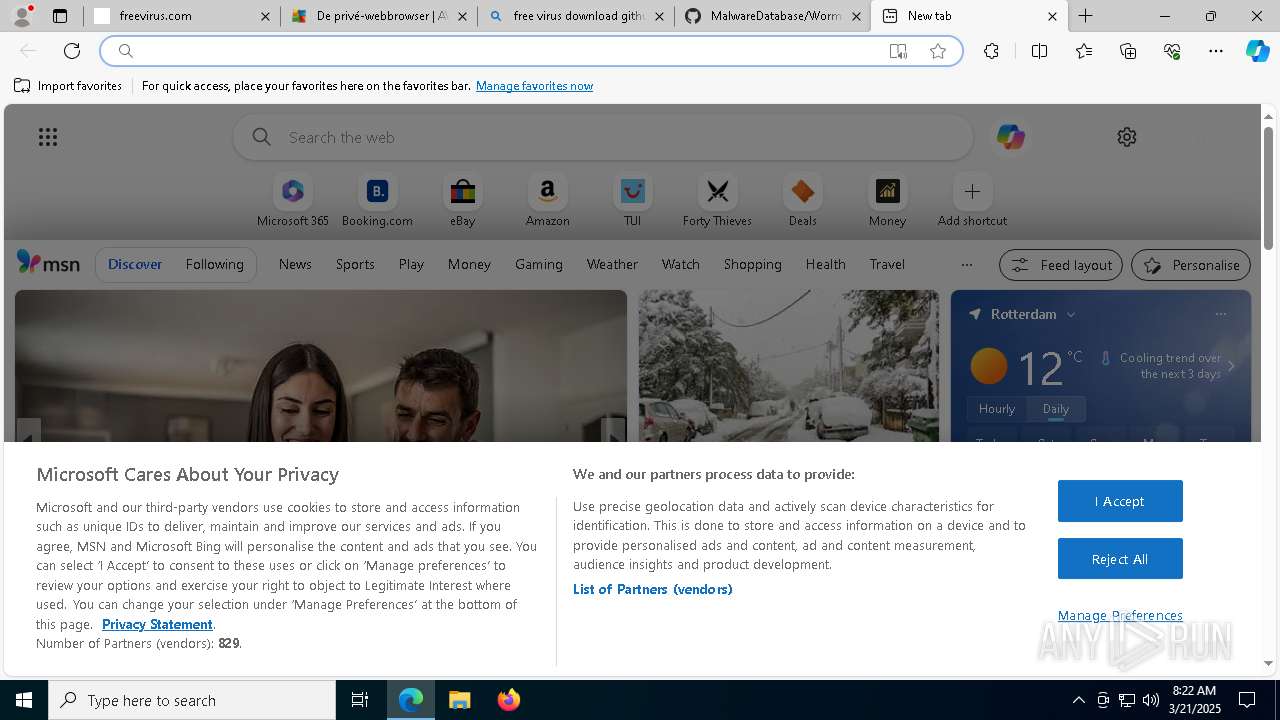1280x720 pixels.
Task: Click the Personalise button
Action: 1191,265
